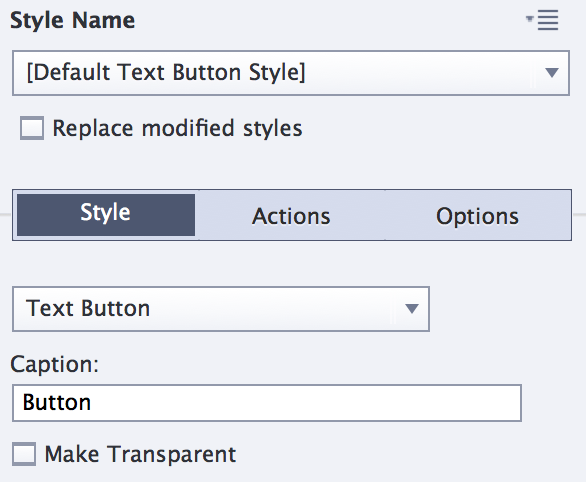
Task: Click the 'Caption:' field label
Action: (x=55, y=364)
